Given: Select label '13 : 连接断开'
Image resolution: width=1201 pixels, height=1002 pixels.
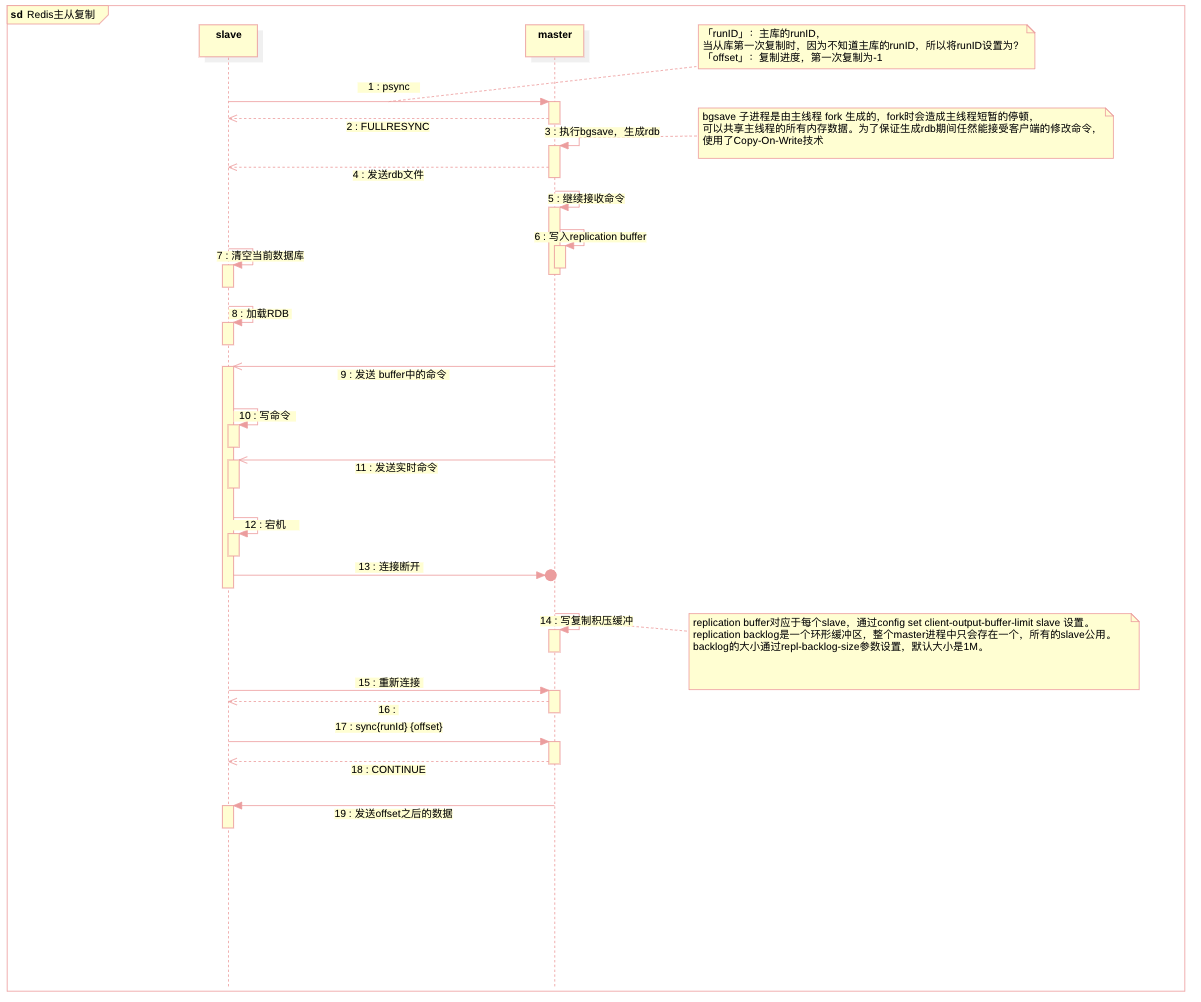Looking at the screenshot, I should (x=389, y=567).
